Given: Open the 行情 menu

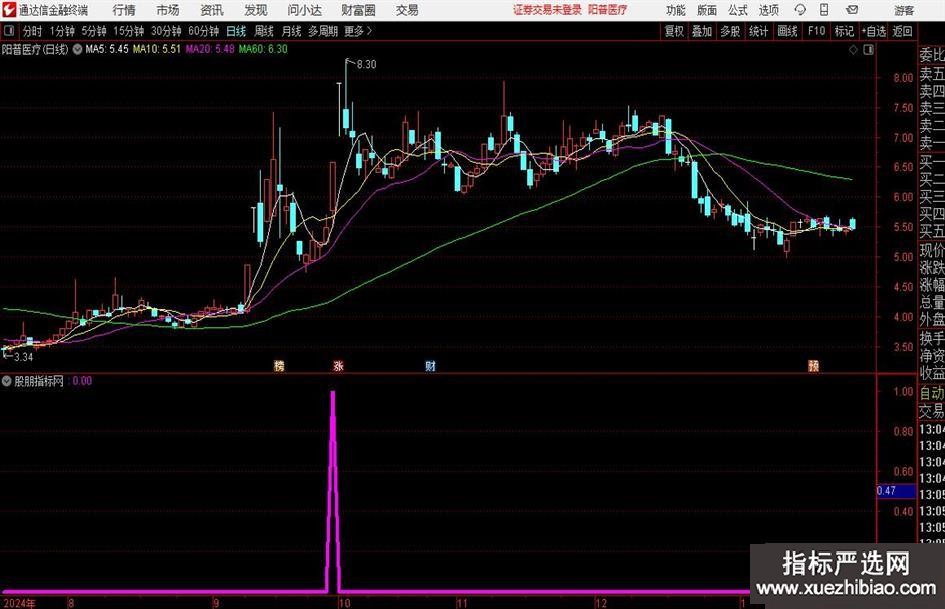Looking at the screenshot, I should pos(124,10).
